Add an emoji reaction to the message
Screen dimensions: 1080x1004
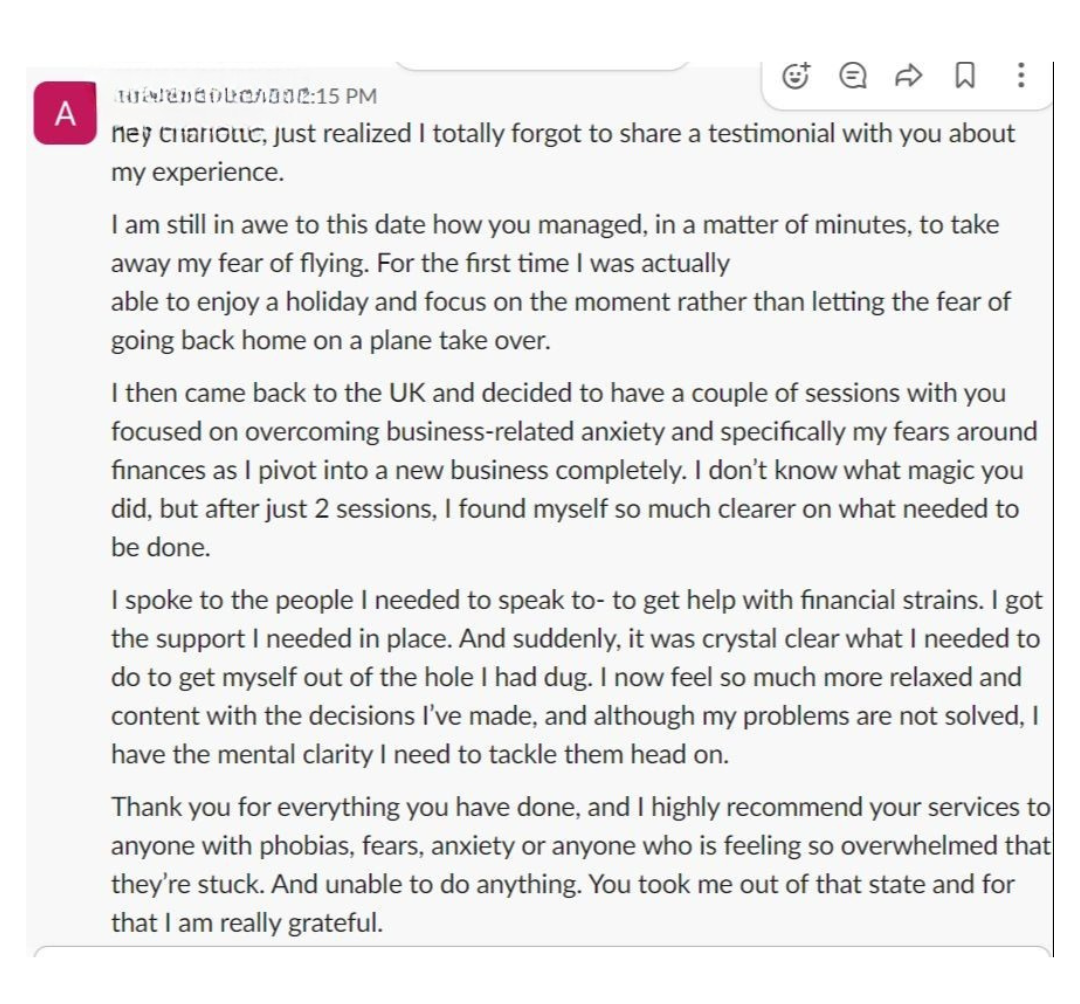(x=796, y=75)
